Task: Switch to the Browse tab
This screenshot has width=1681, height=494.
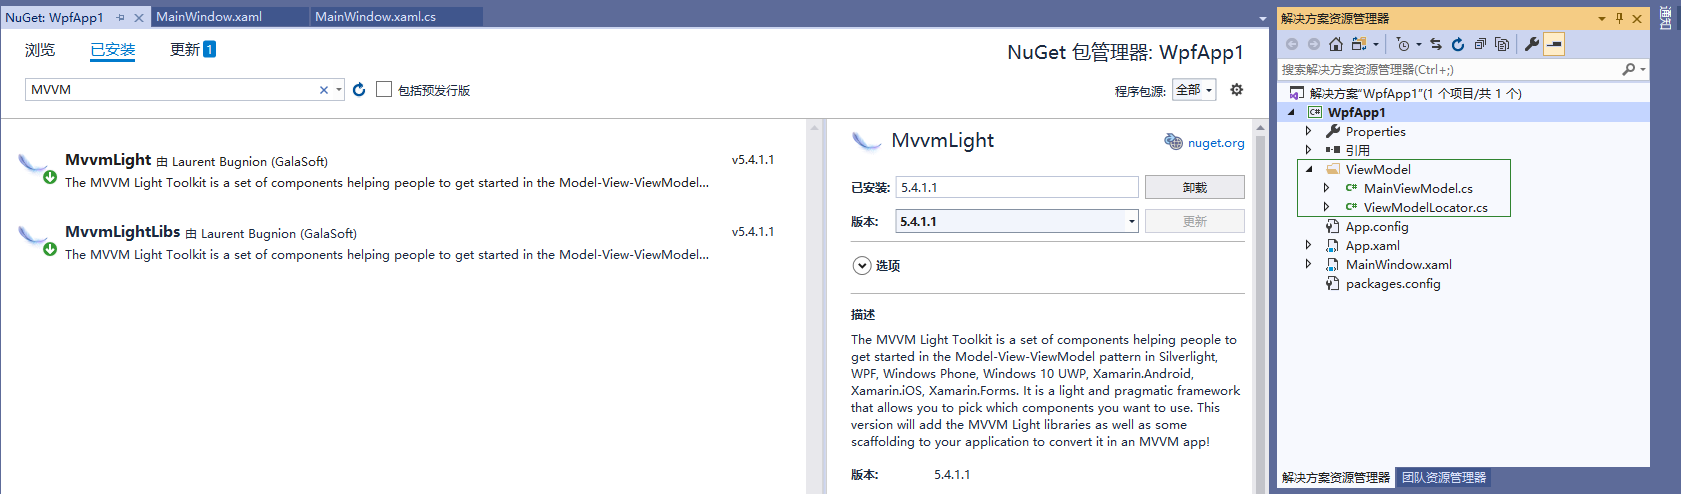Action: click(x=40, y=50)
